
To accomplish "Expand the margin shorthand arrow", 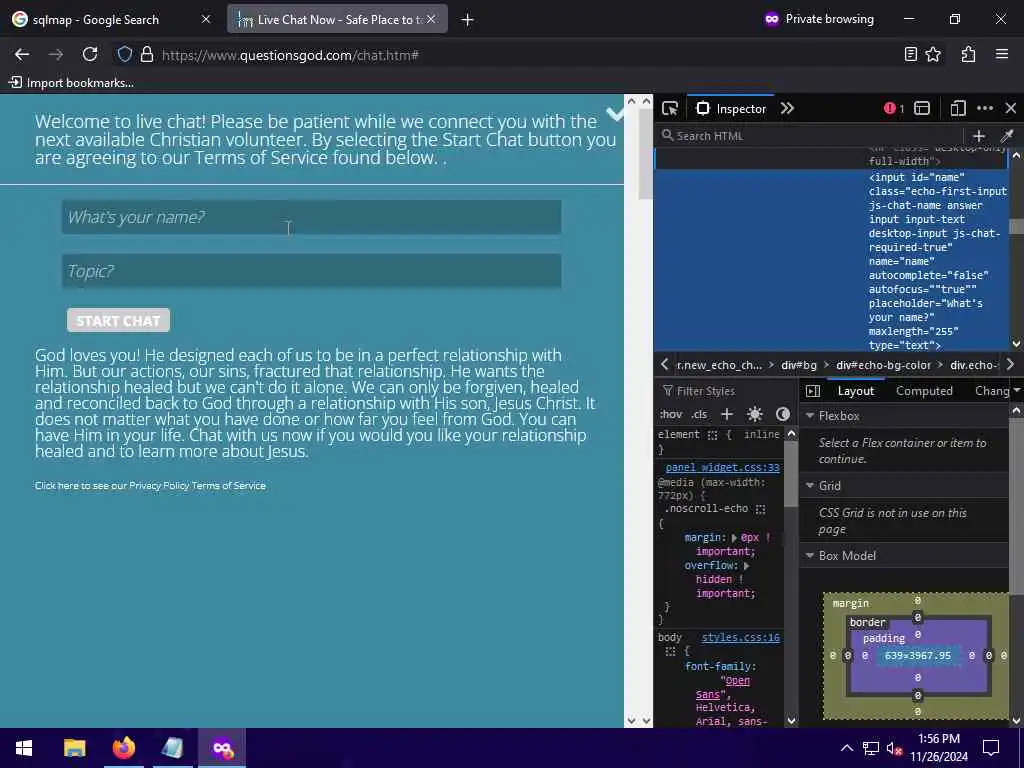I will coord(733,538).
